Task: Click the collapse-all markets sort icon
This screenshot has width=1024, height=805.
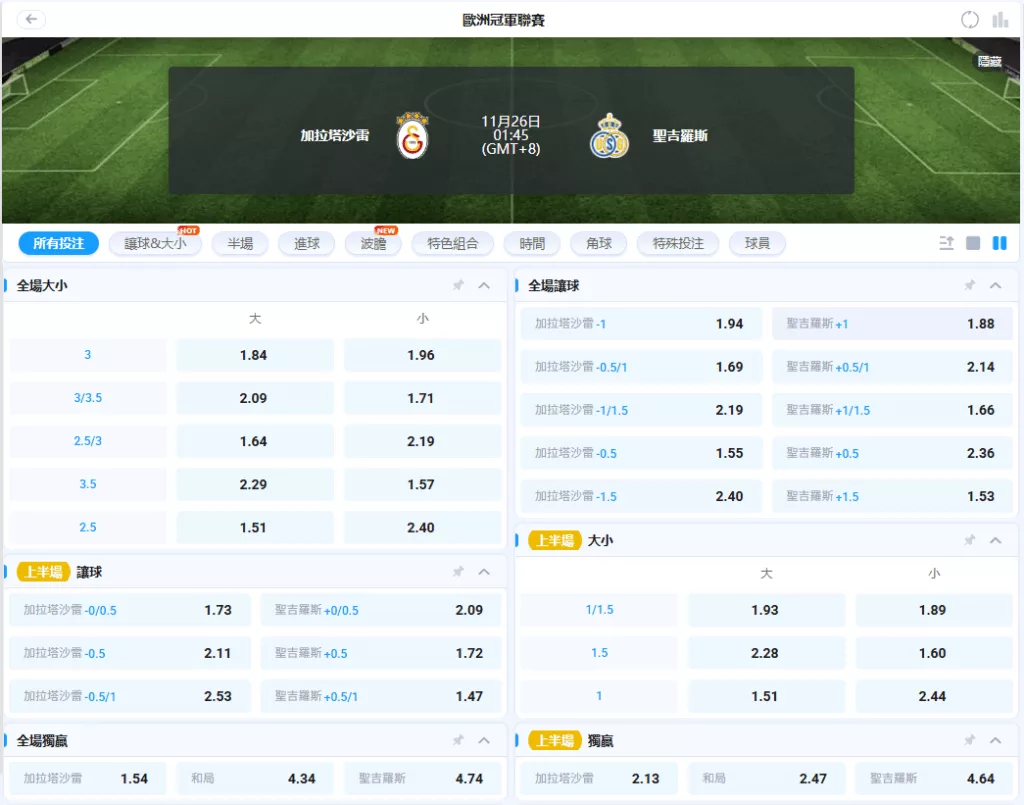Action: 946,243
